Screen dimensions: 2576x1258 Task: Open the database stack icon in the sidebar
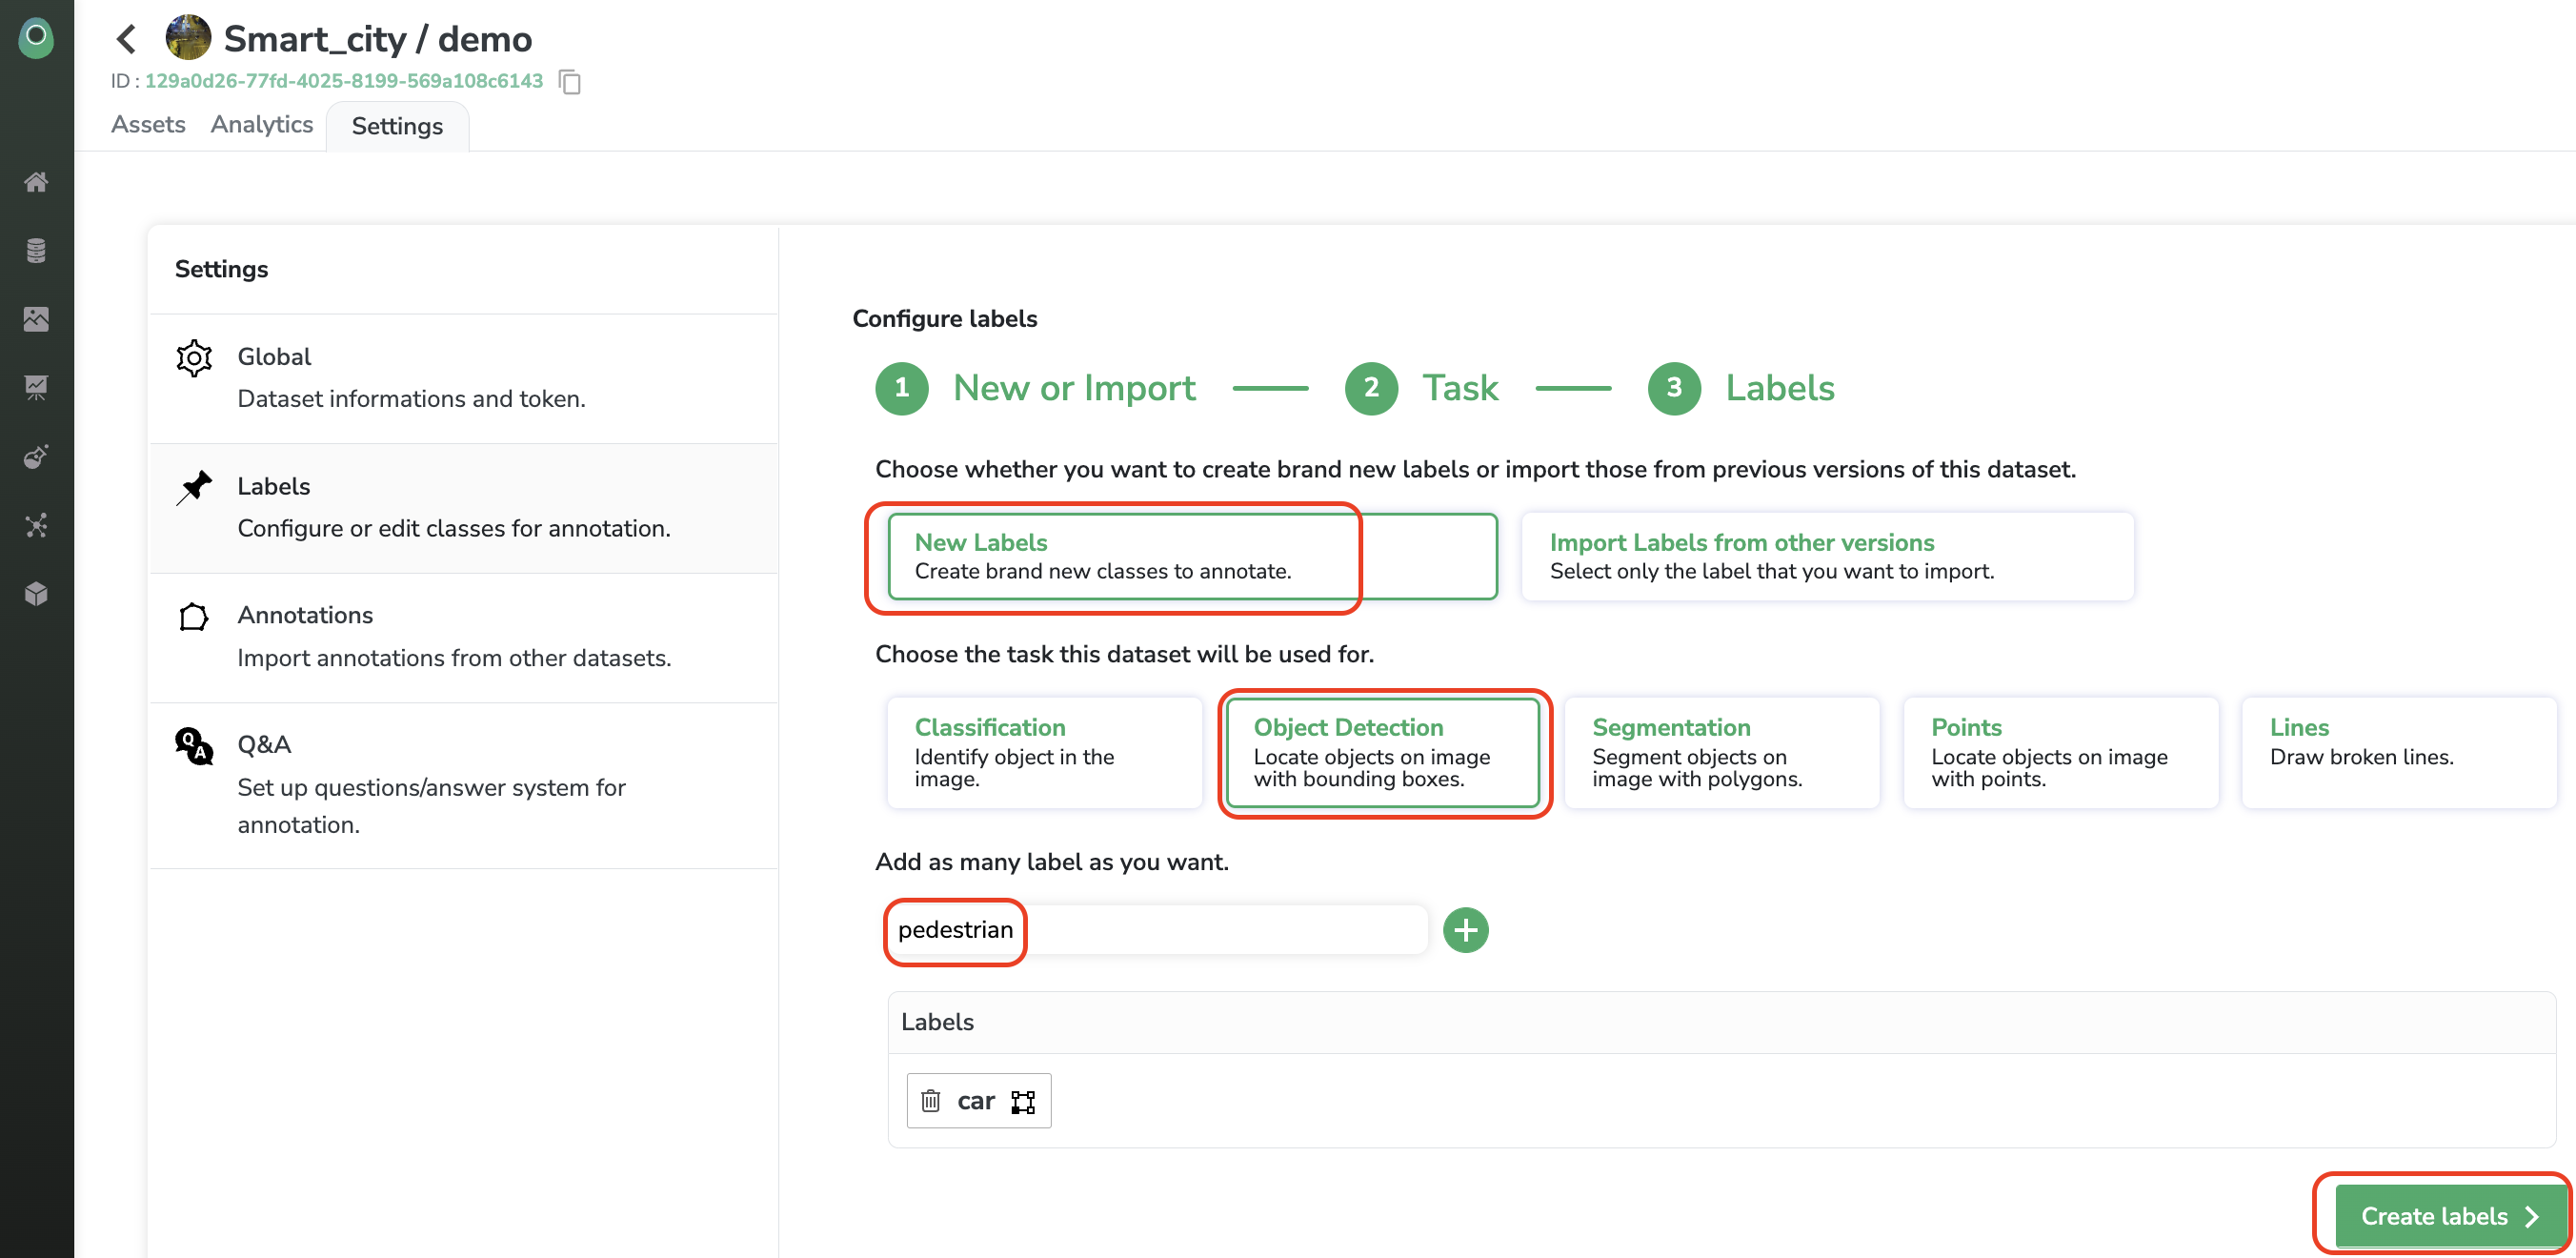coord(36,250)
